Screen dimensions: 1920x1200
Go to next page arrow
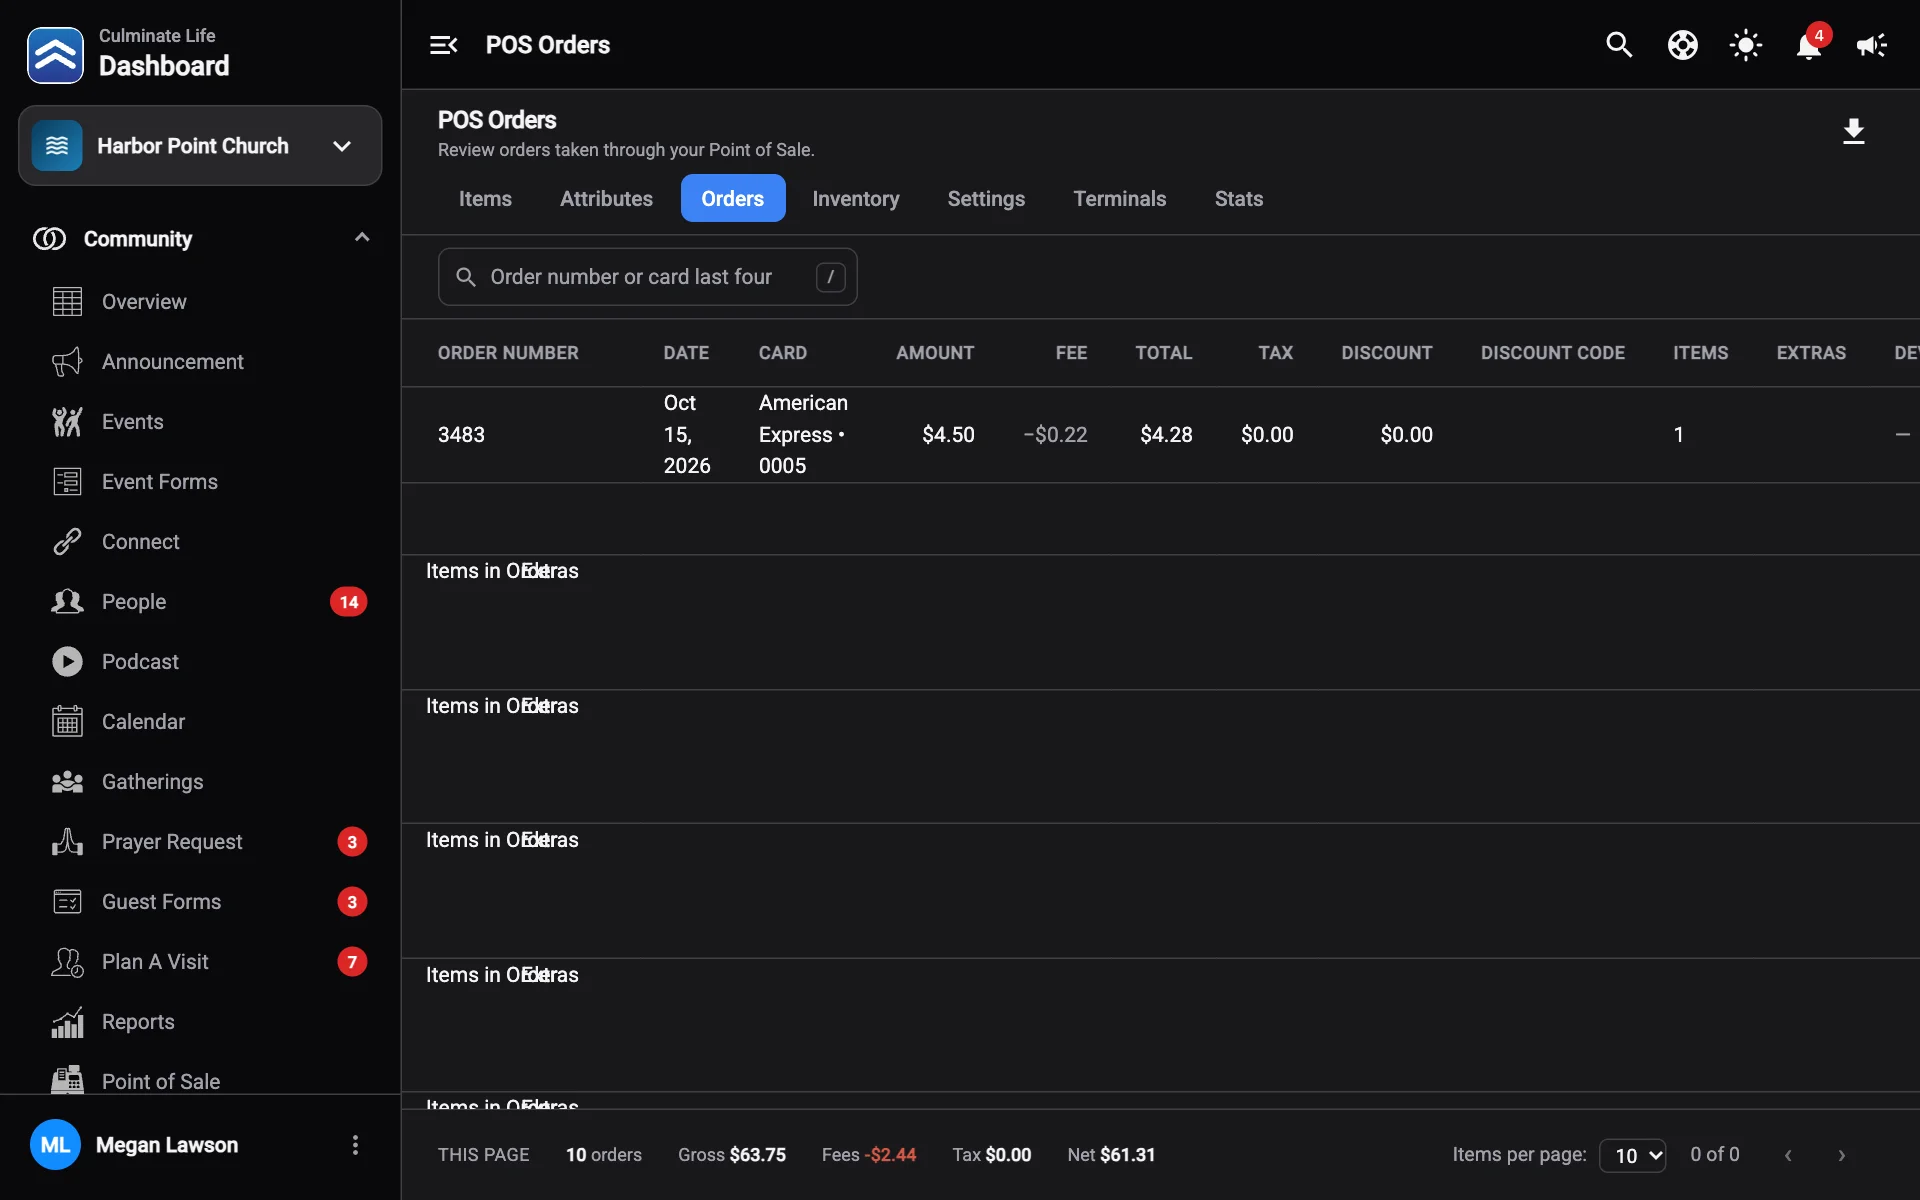1842,1155
